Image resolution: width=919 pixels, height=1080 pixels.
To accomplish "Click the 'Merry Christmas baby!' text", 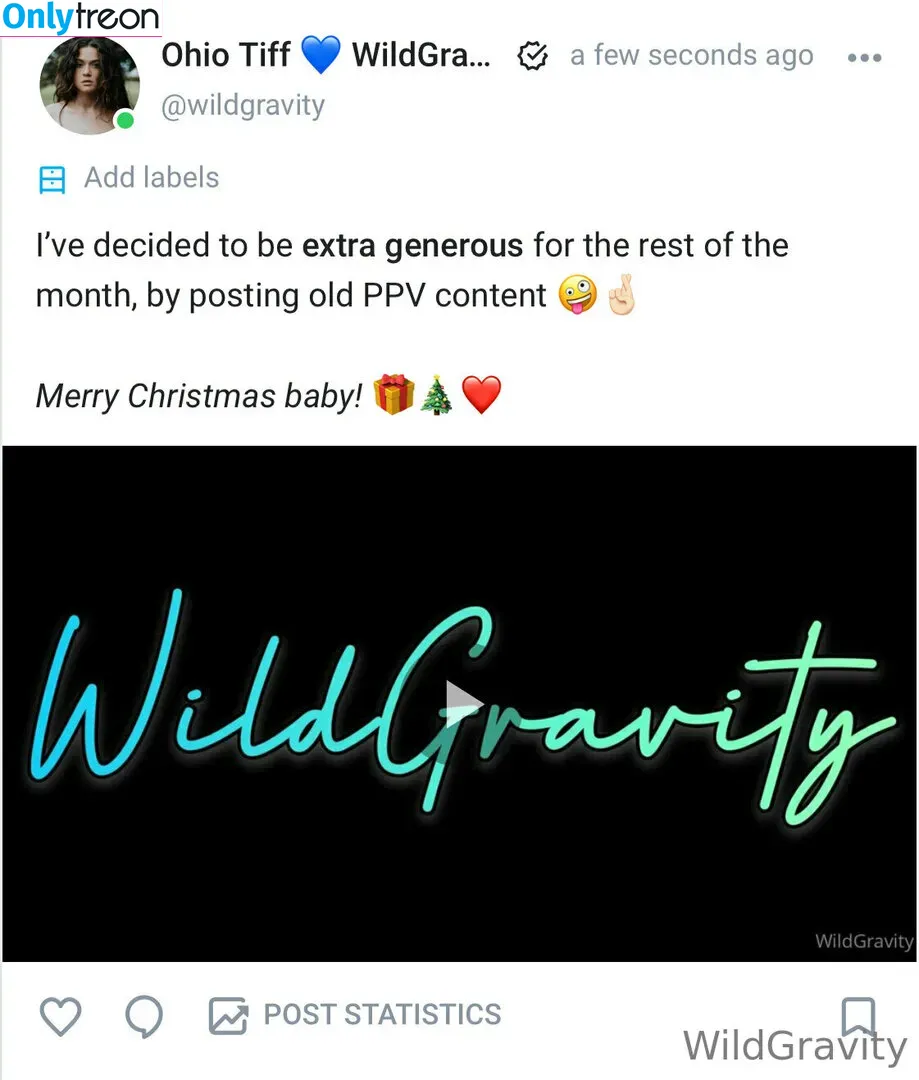I will (199, 396).
